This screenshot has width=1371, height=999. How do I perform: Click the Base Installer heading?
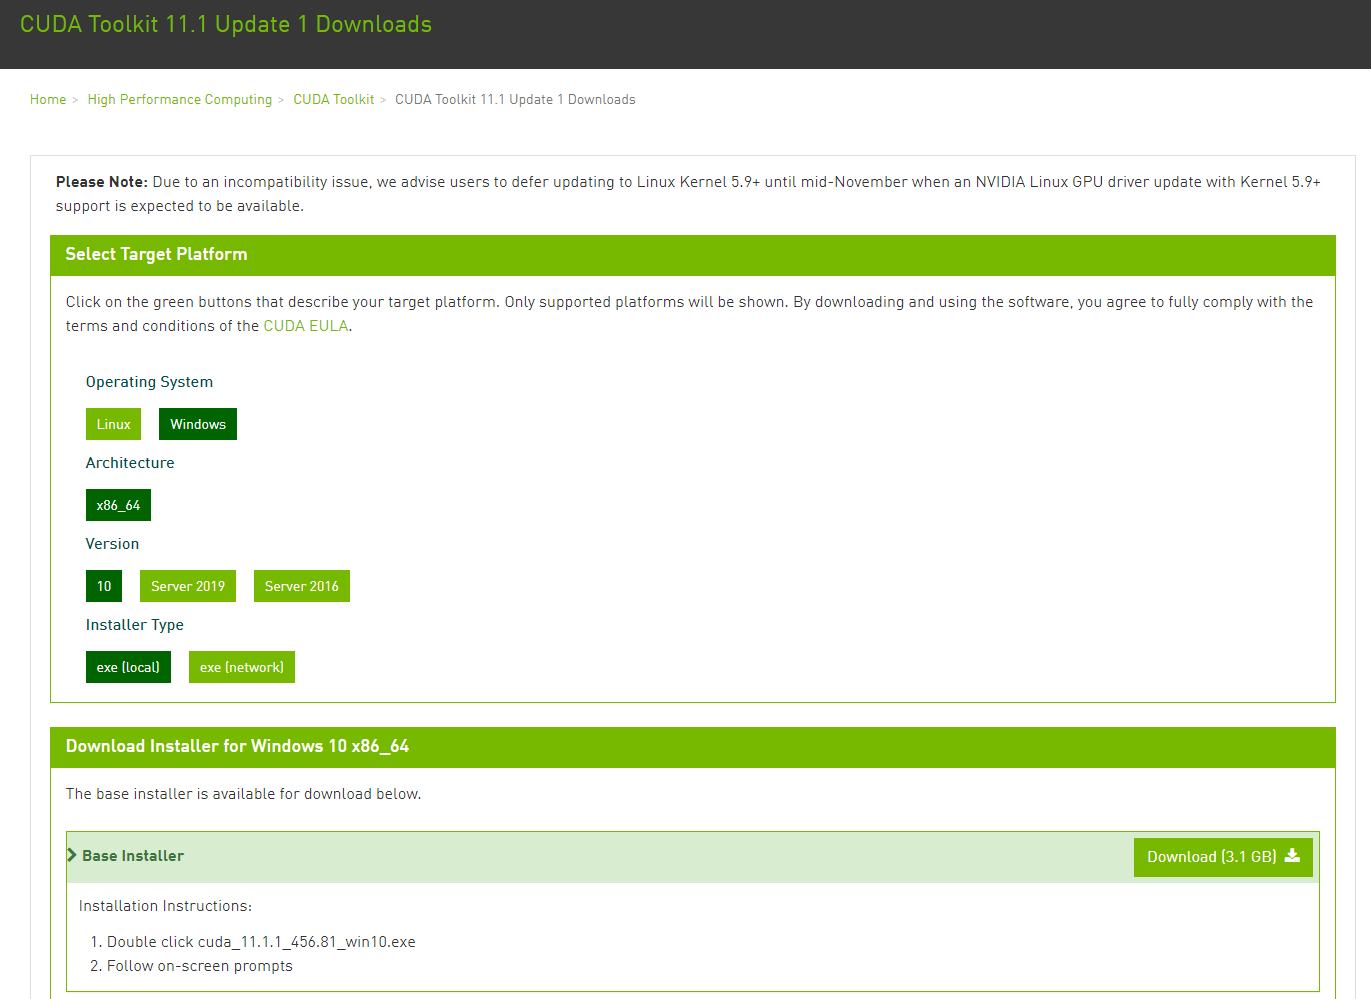coord(133,856)
